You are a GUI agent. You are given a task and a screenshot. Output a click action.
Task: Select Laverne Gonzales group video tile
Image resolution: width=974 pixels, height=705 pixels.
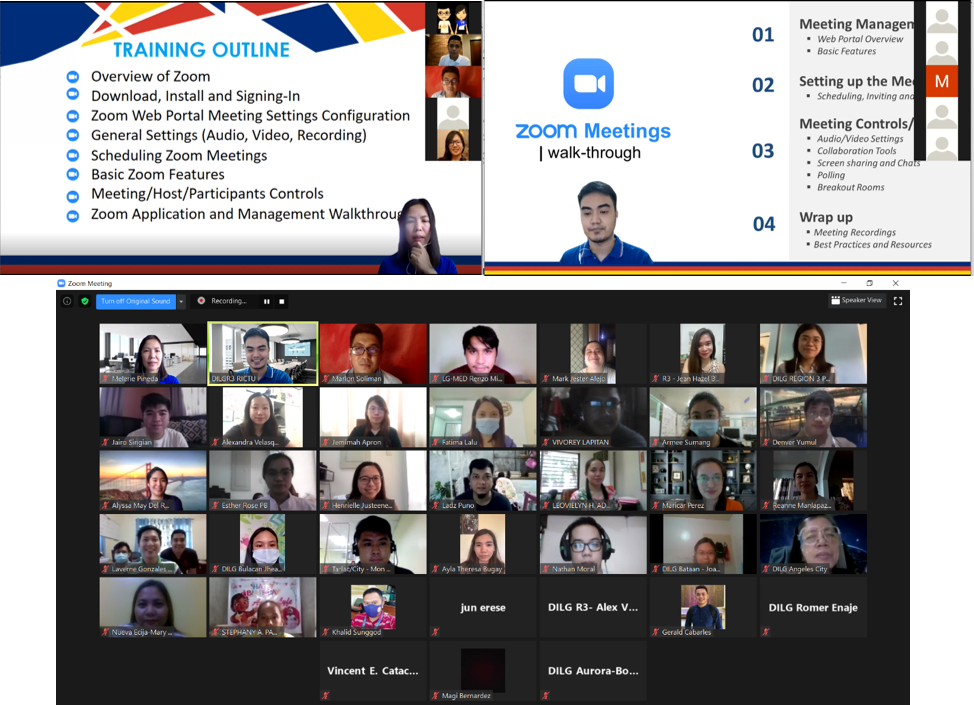[153, 544]
